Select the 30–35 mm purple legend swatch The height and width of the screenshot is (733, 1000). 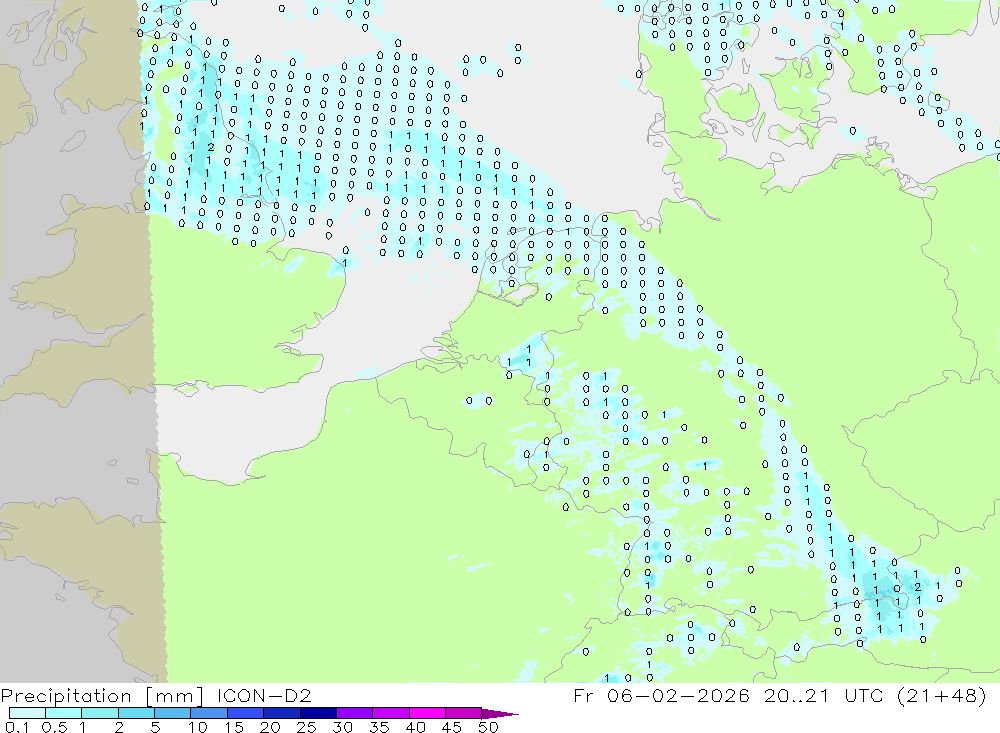(355, 713)
